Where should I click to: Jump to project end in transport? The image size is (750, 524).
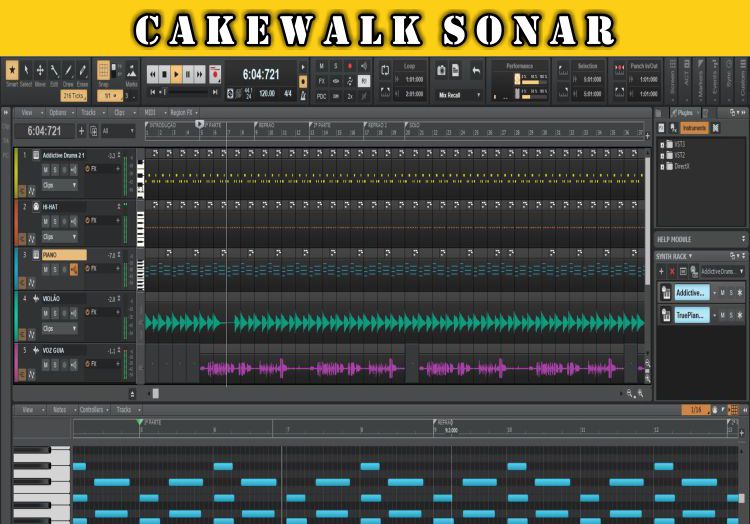[215, 92]
